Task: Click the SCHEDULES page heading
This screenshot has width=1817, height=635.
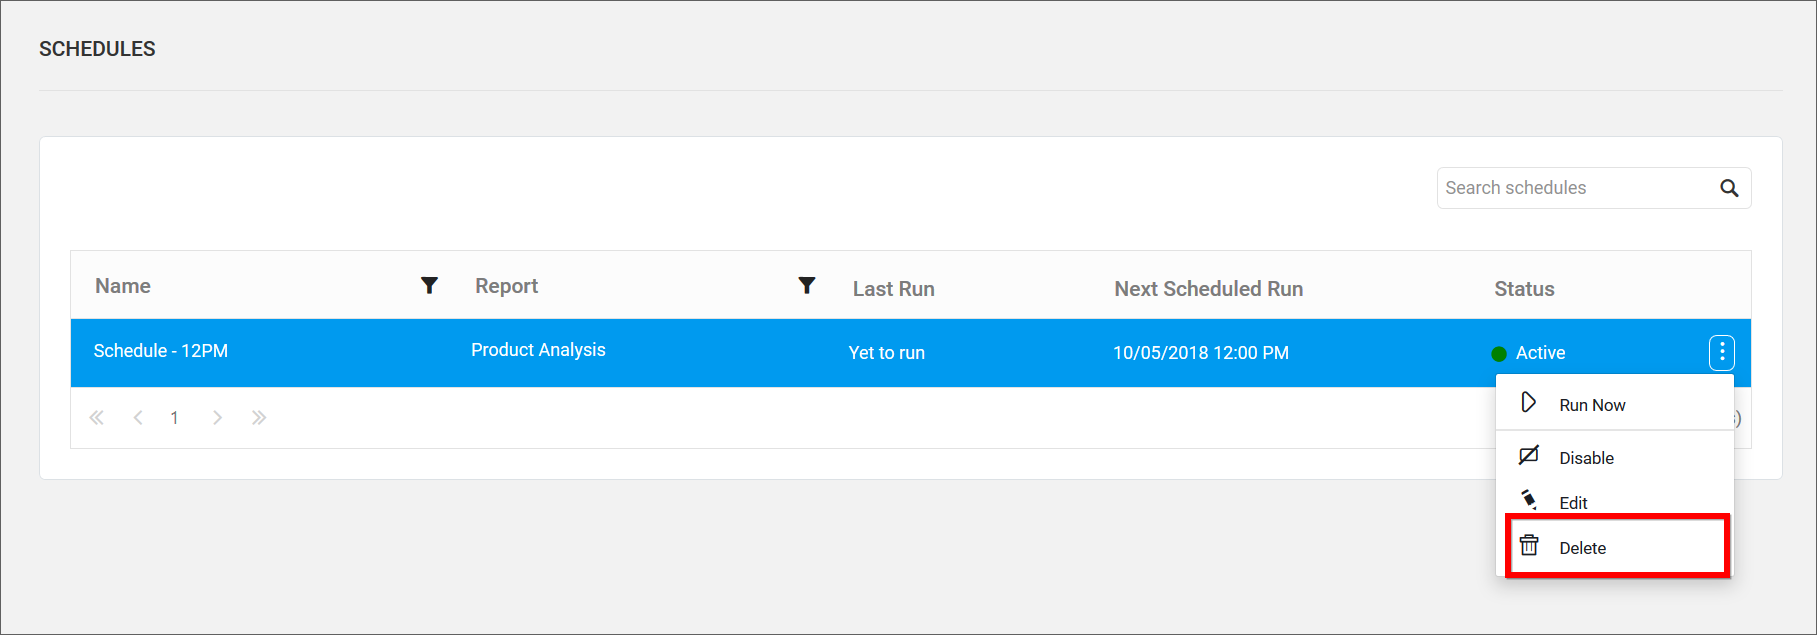Action: coord(97,49)
